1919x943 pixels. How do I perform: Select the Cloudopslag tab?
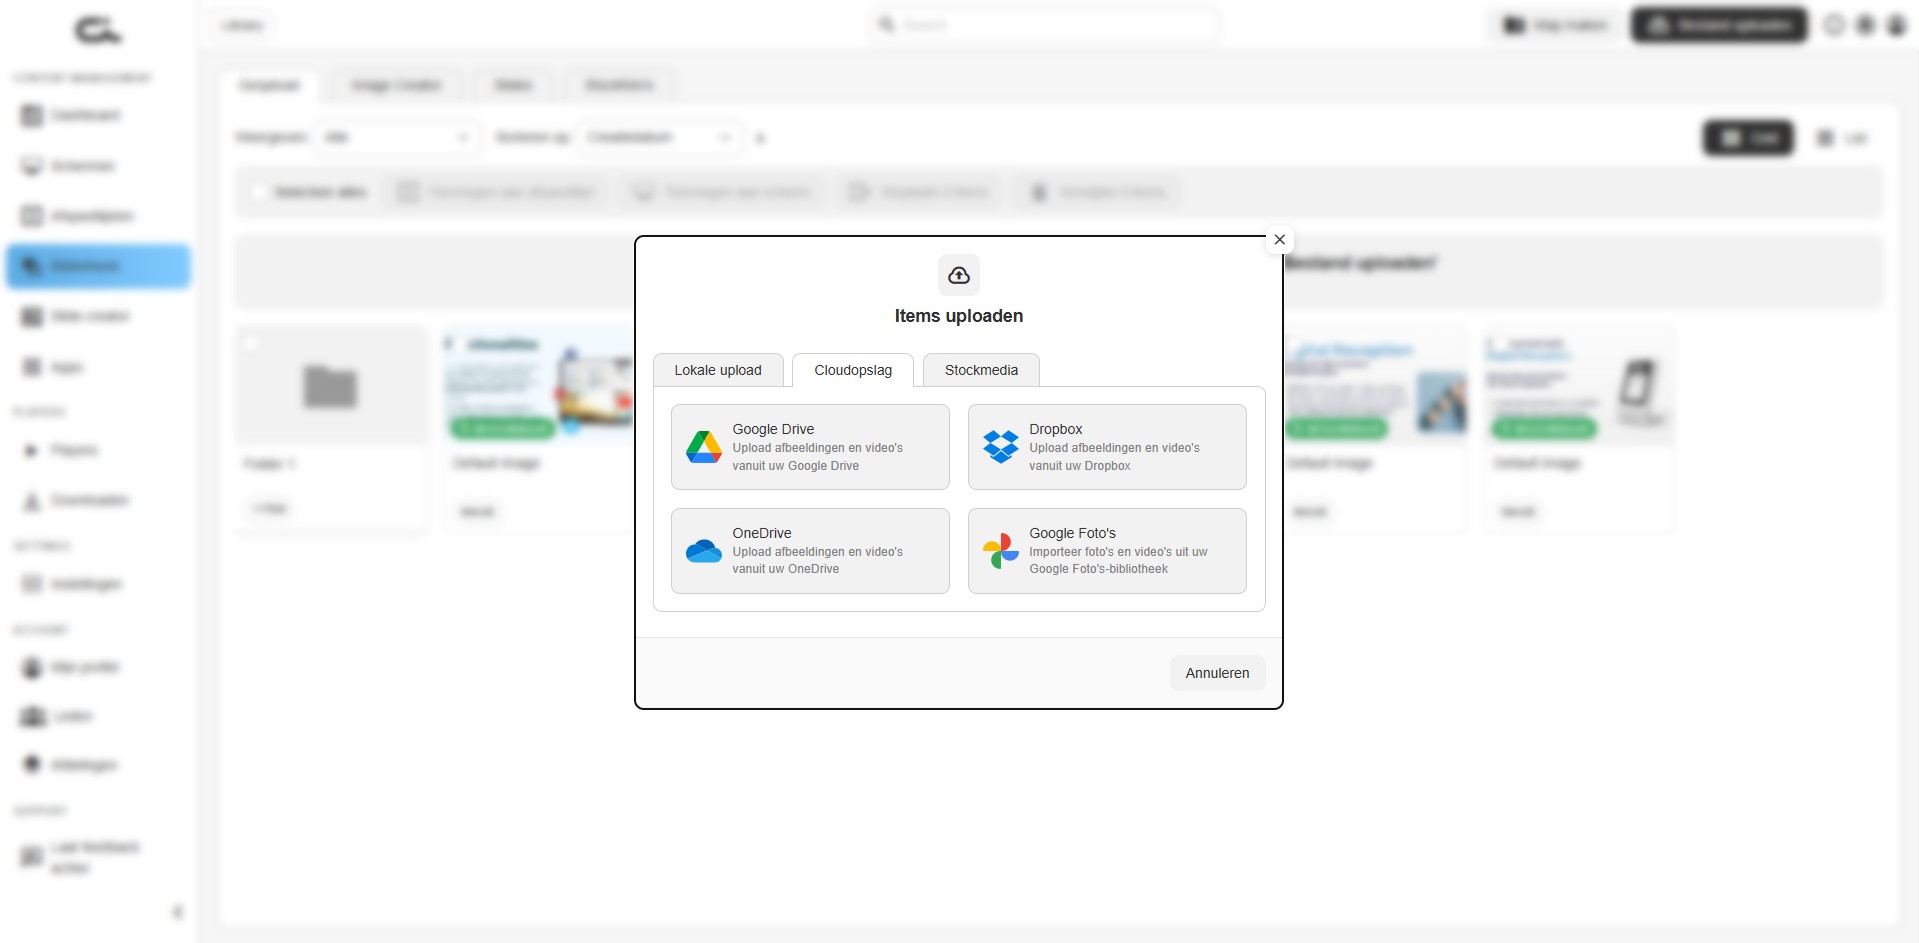(853, 370)
